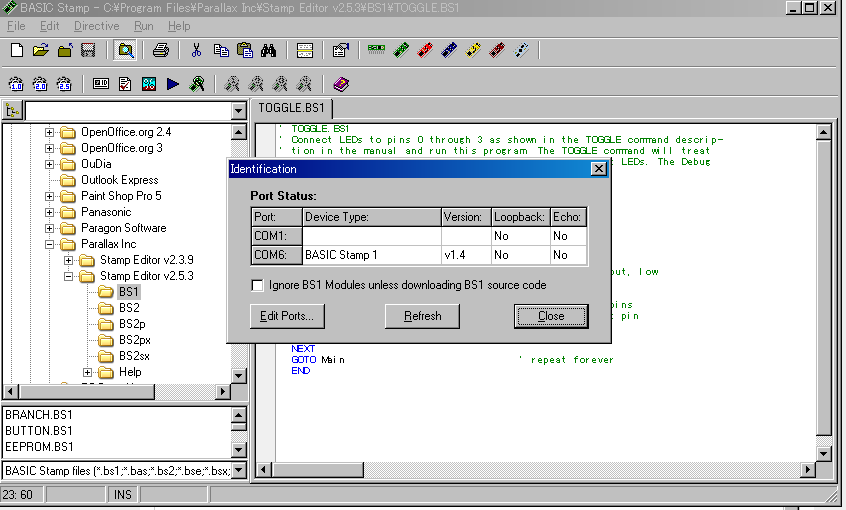Print the file with the printer icon
Screen dimensions: 846x510
(x=160, y=51)
